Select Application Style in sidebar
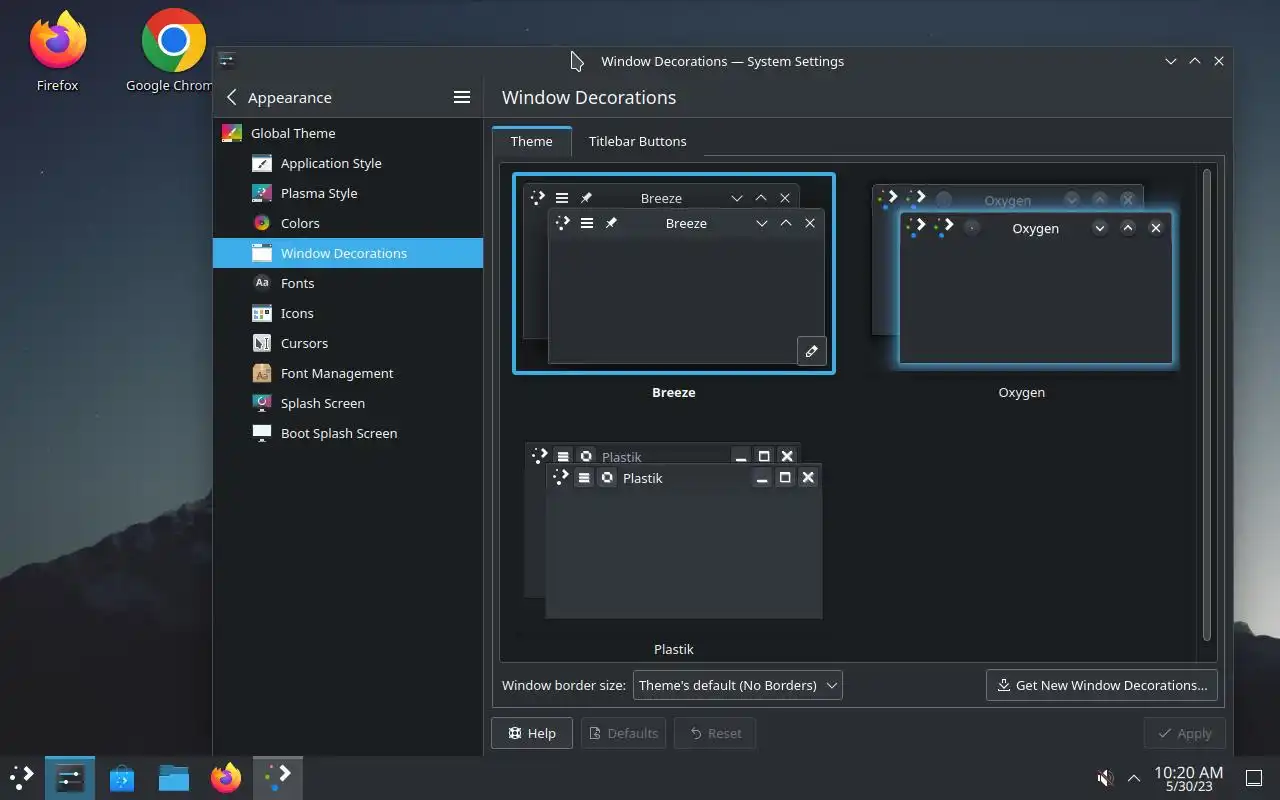This screenshot has height=800, width=1280. tap(348, 163)
